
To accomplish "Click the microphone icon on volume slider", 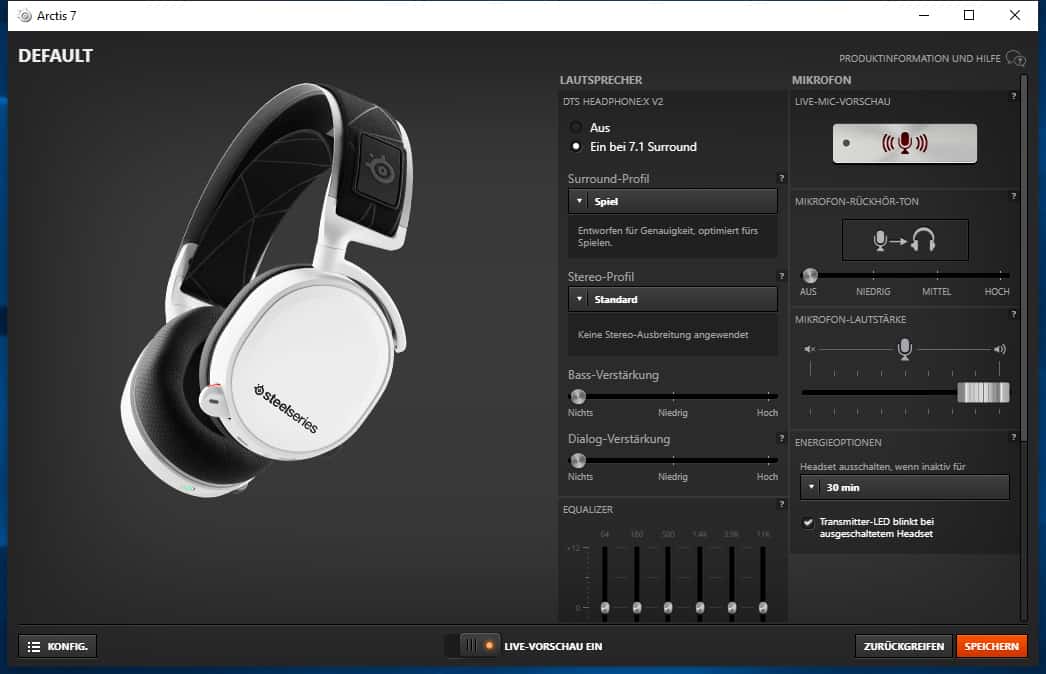I will click(905, 348).
